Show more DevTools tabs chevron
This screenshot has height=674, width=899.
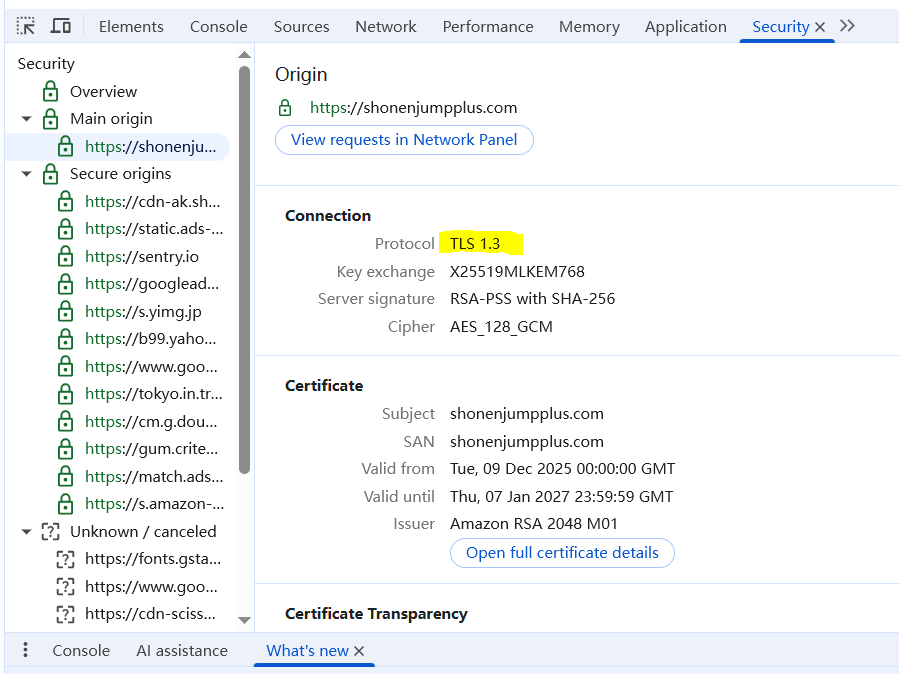click(847, 26)
